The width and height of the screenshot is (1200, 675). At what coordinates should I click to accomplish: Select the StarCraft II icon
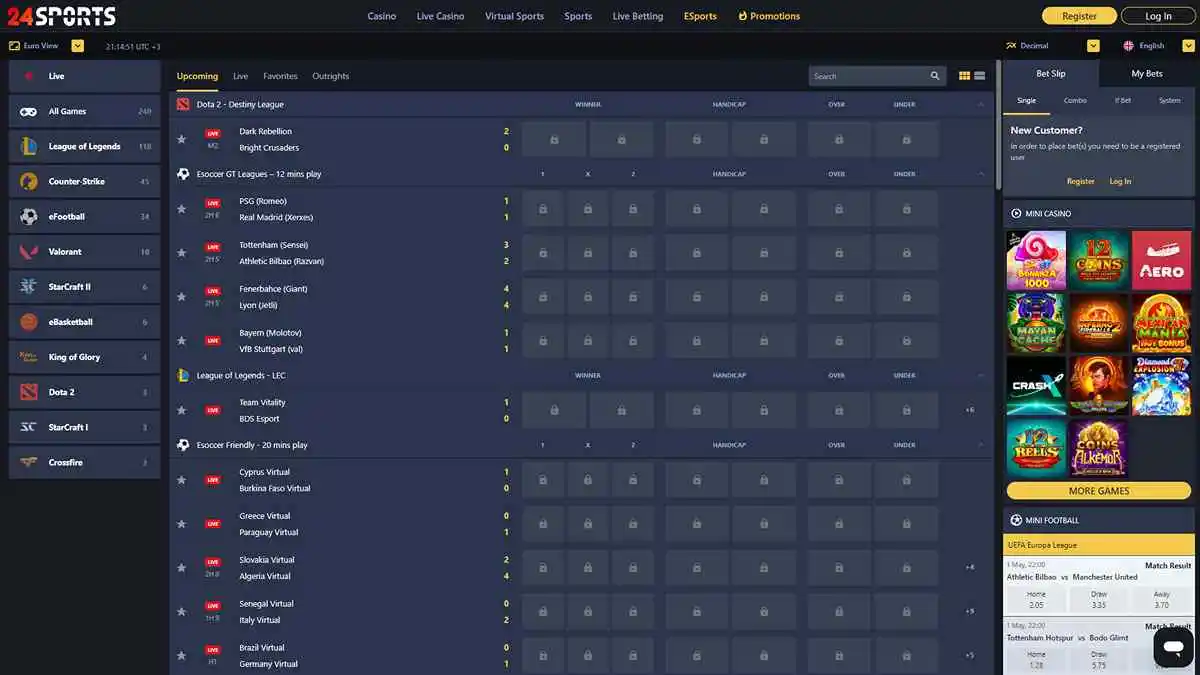[x=29, y=287]
